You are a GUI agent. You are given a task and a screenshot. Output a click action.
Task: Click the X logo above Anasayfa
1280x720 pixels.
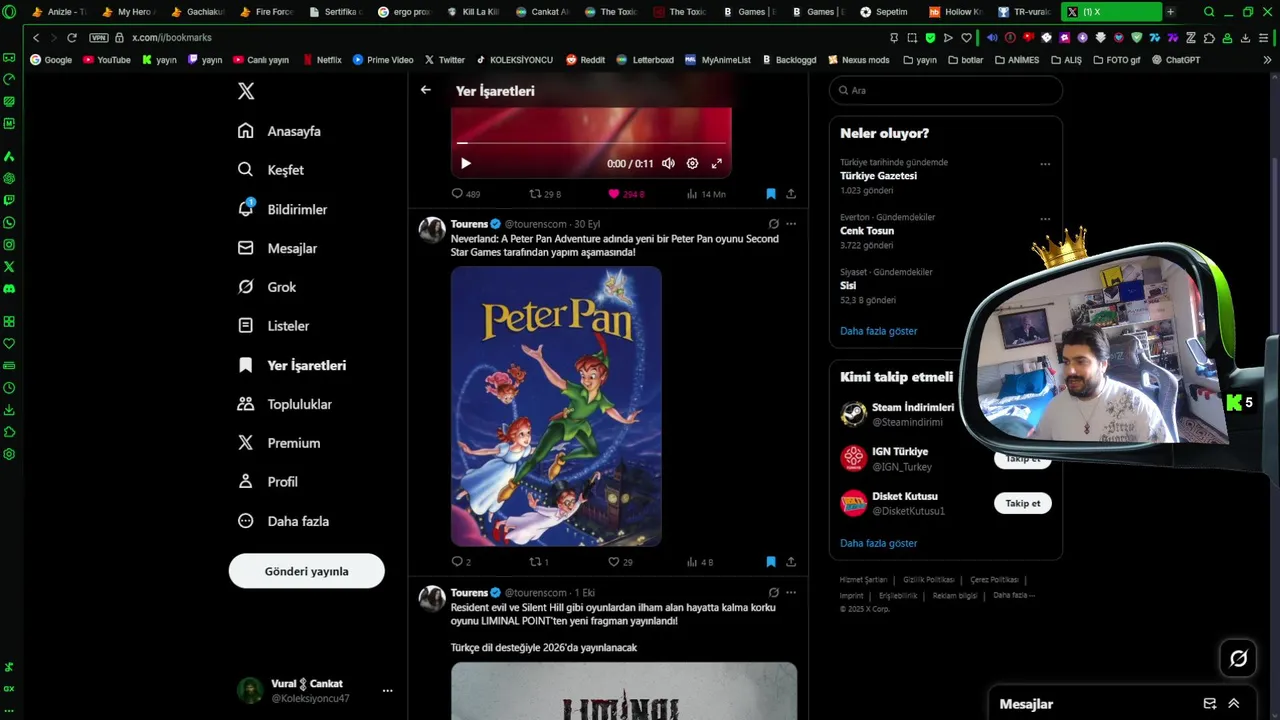[x=246, y=91]
